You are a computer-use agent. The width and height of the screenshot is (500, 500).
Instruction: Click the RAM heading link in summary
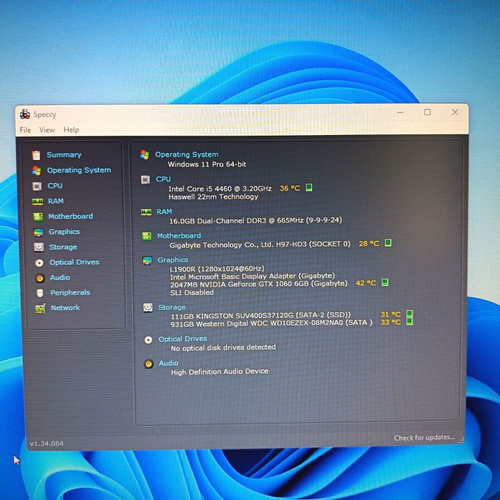tap(164, 212)
